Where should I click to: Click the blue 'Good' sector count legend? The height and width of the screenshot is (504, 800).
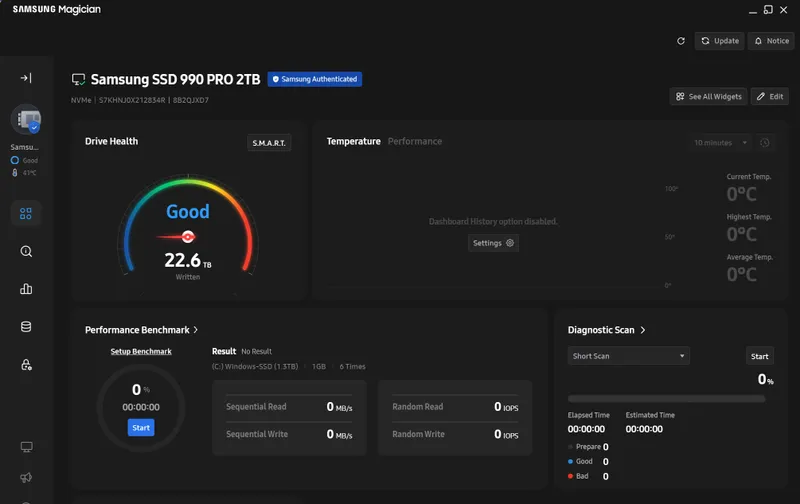pos(588,461)
